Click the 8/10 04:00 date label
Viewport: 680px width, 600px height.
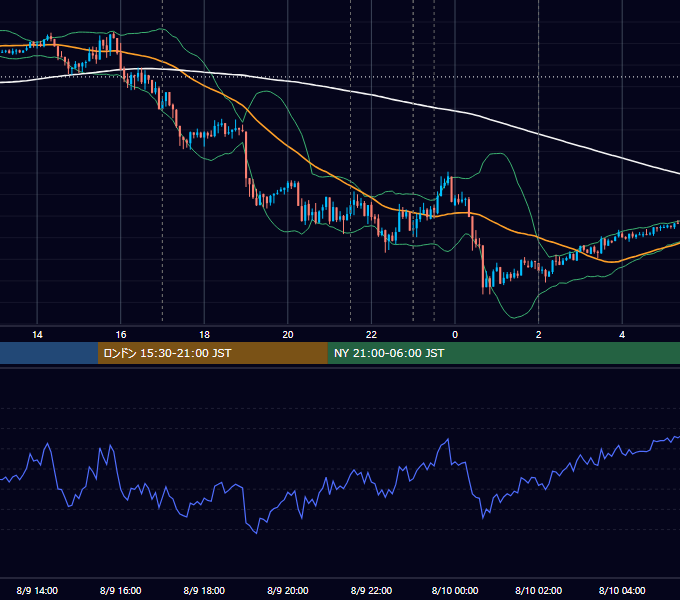click(x=622, y=590)
